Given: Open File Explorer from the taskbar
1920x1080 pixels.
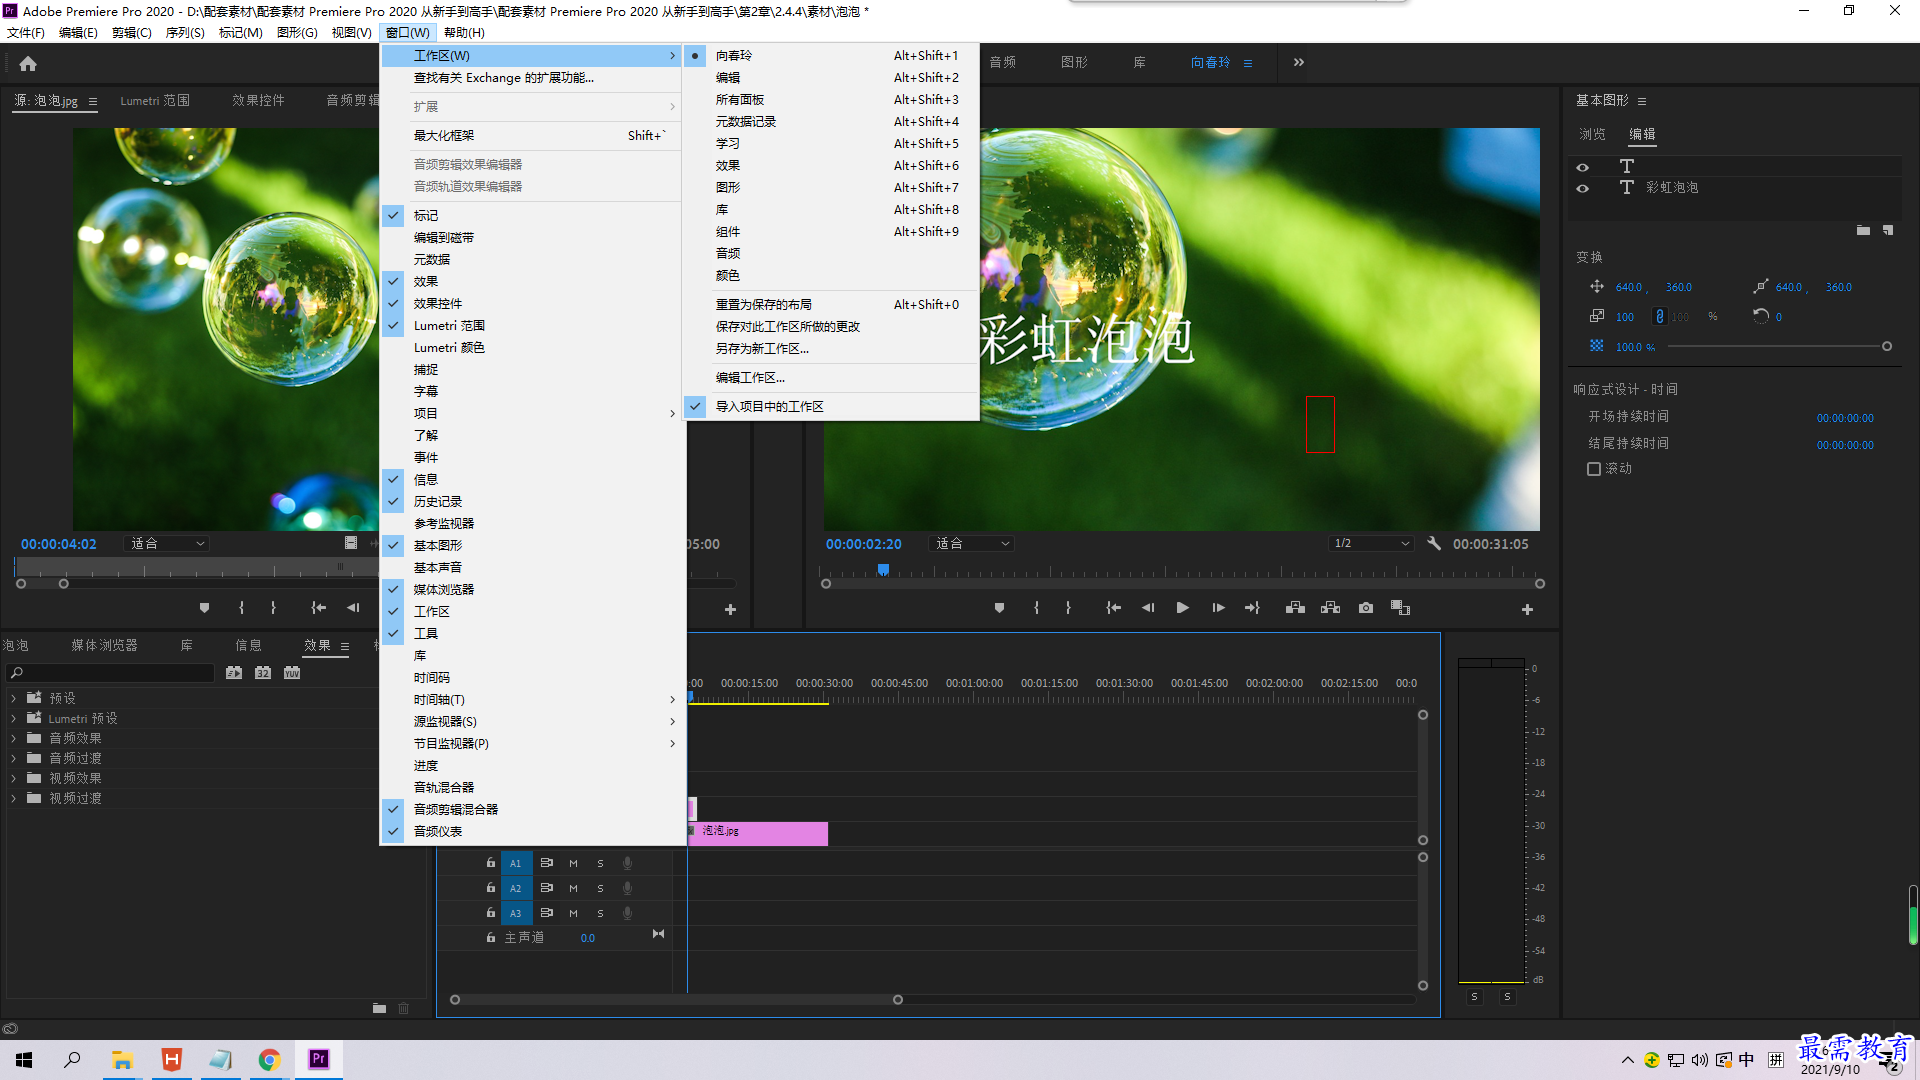Looking at the screenshot, I should [x=123, y=1059].
